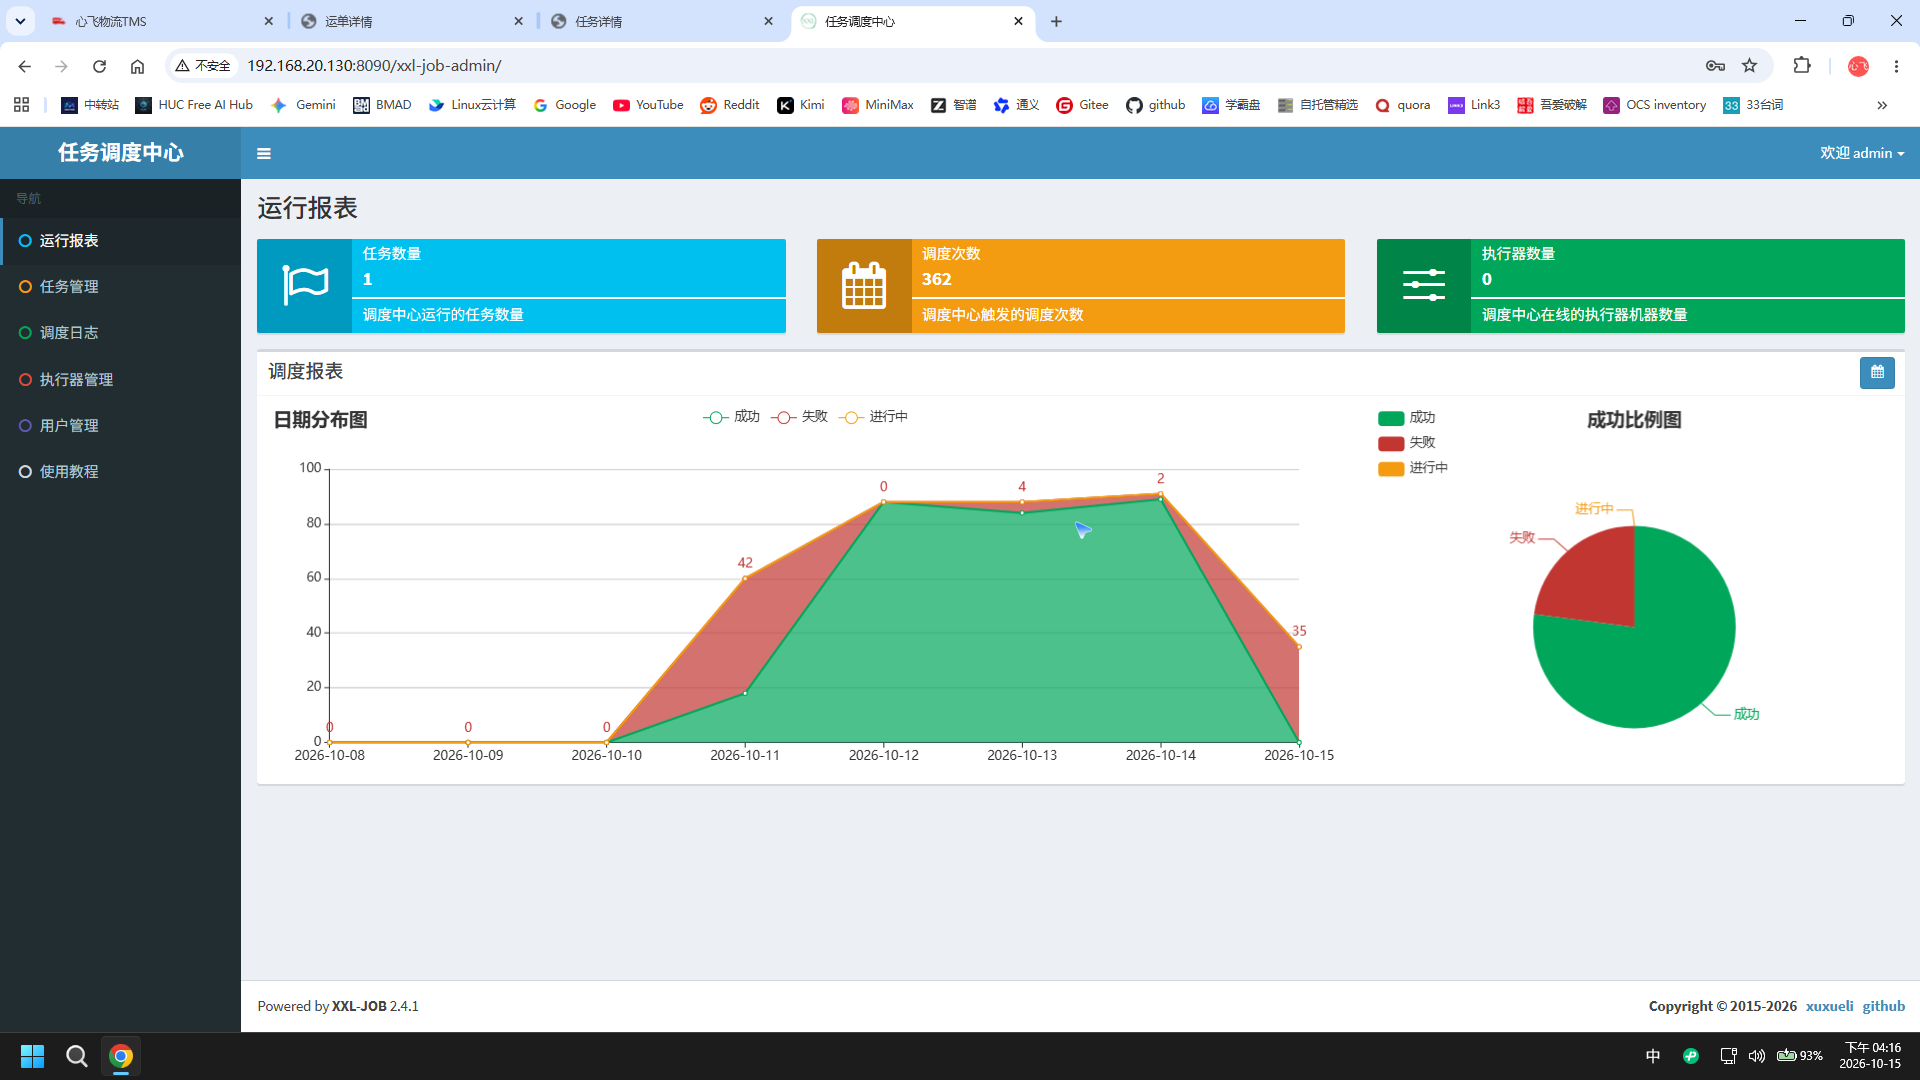Viewport: 1920px width, 1080px height.
Task: Click the sliders icon on executor count card
Action: point(1424,286)
